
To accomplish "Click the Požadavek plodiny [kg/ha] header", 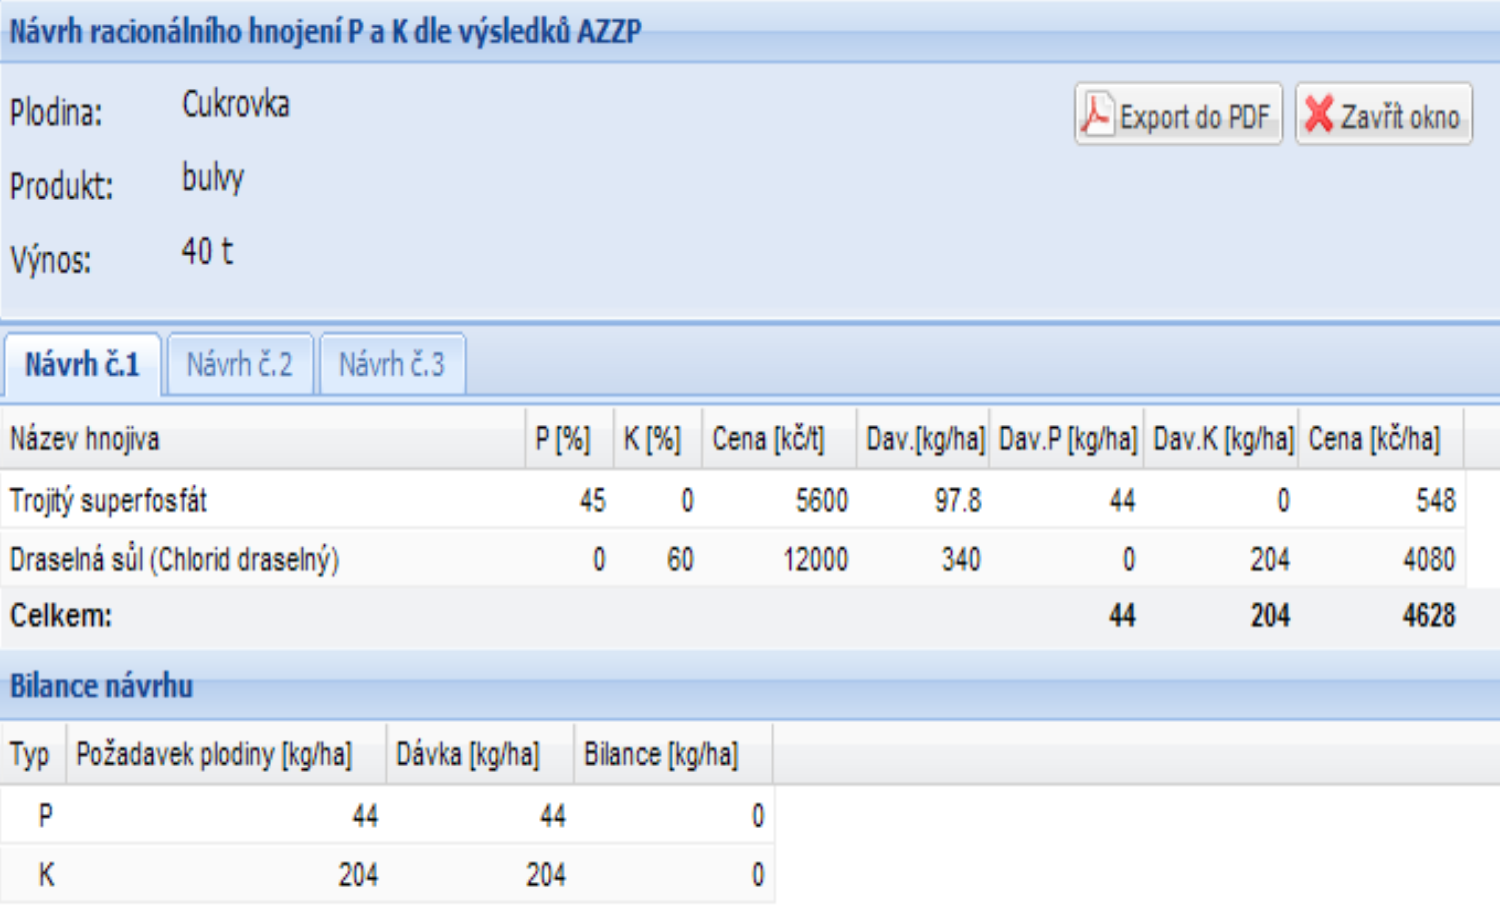I will pos(226,754).
